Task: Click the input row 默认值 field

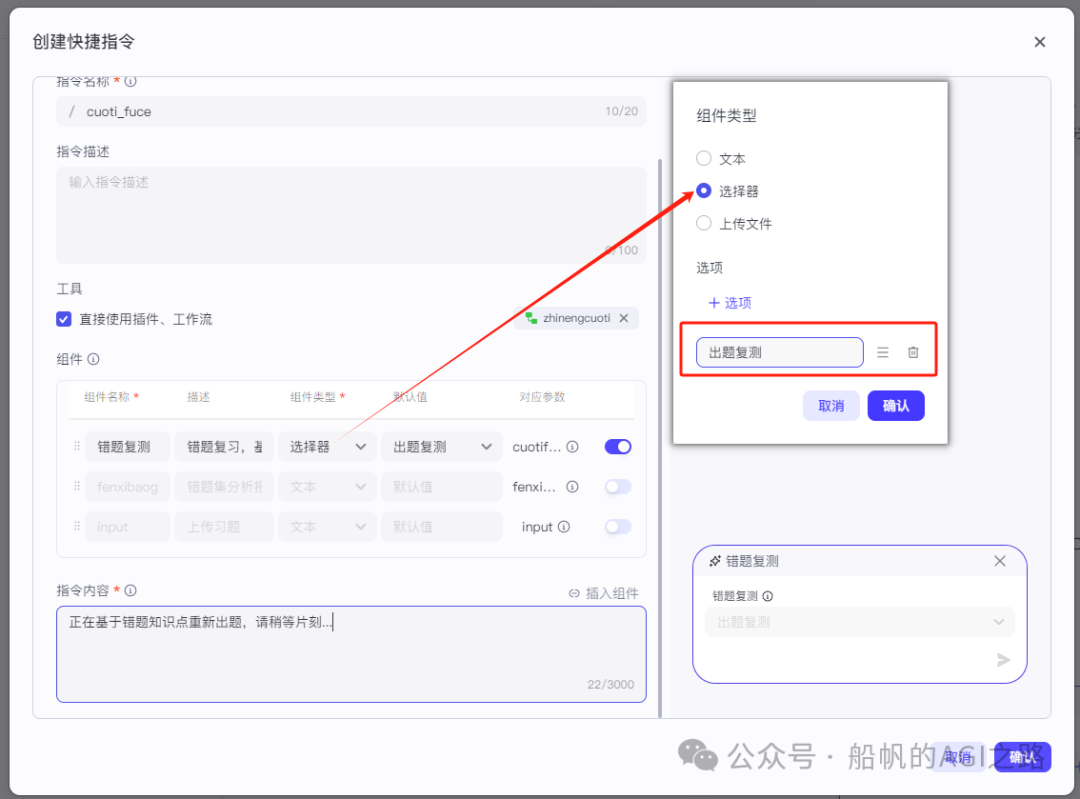Action: click(x=442, y=526)
